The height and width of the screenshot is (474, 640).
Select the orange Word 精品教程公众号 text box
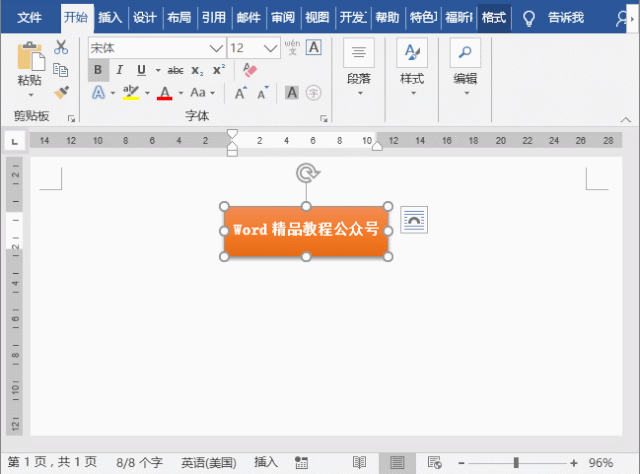coord(306,231)
